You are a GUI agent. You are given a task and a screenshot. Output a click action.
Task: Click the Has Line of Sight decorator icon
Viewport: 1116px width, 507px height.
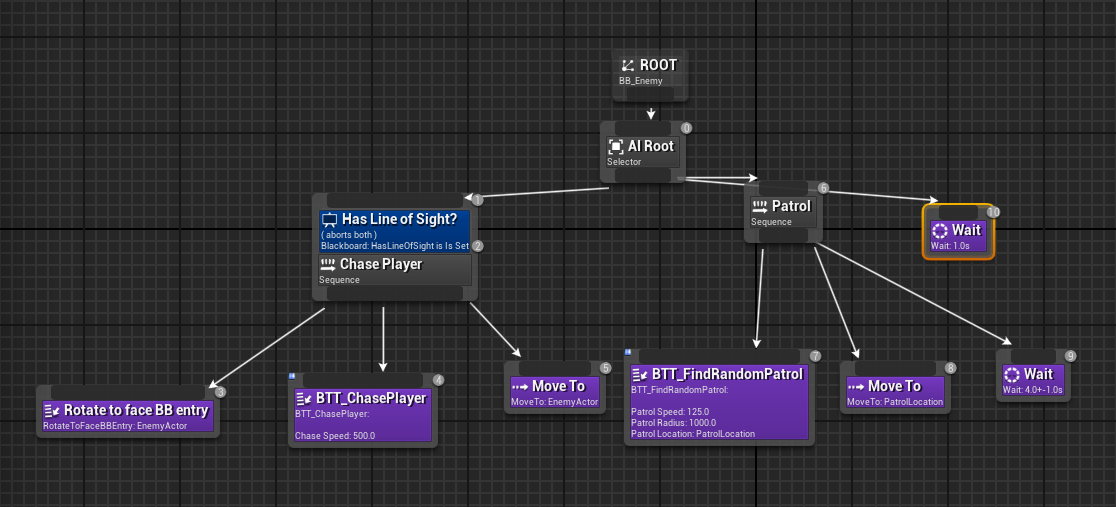329,220
